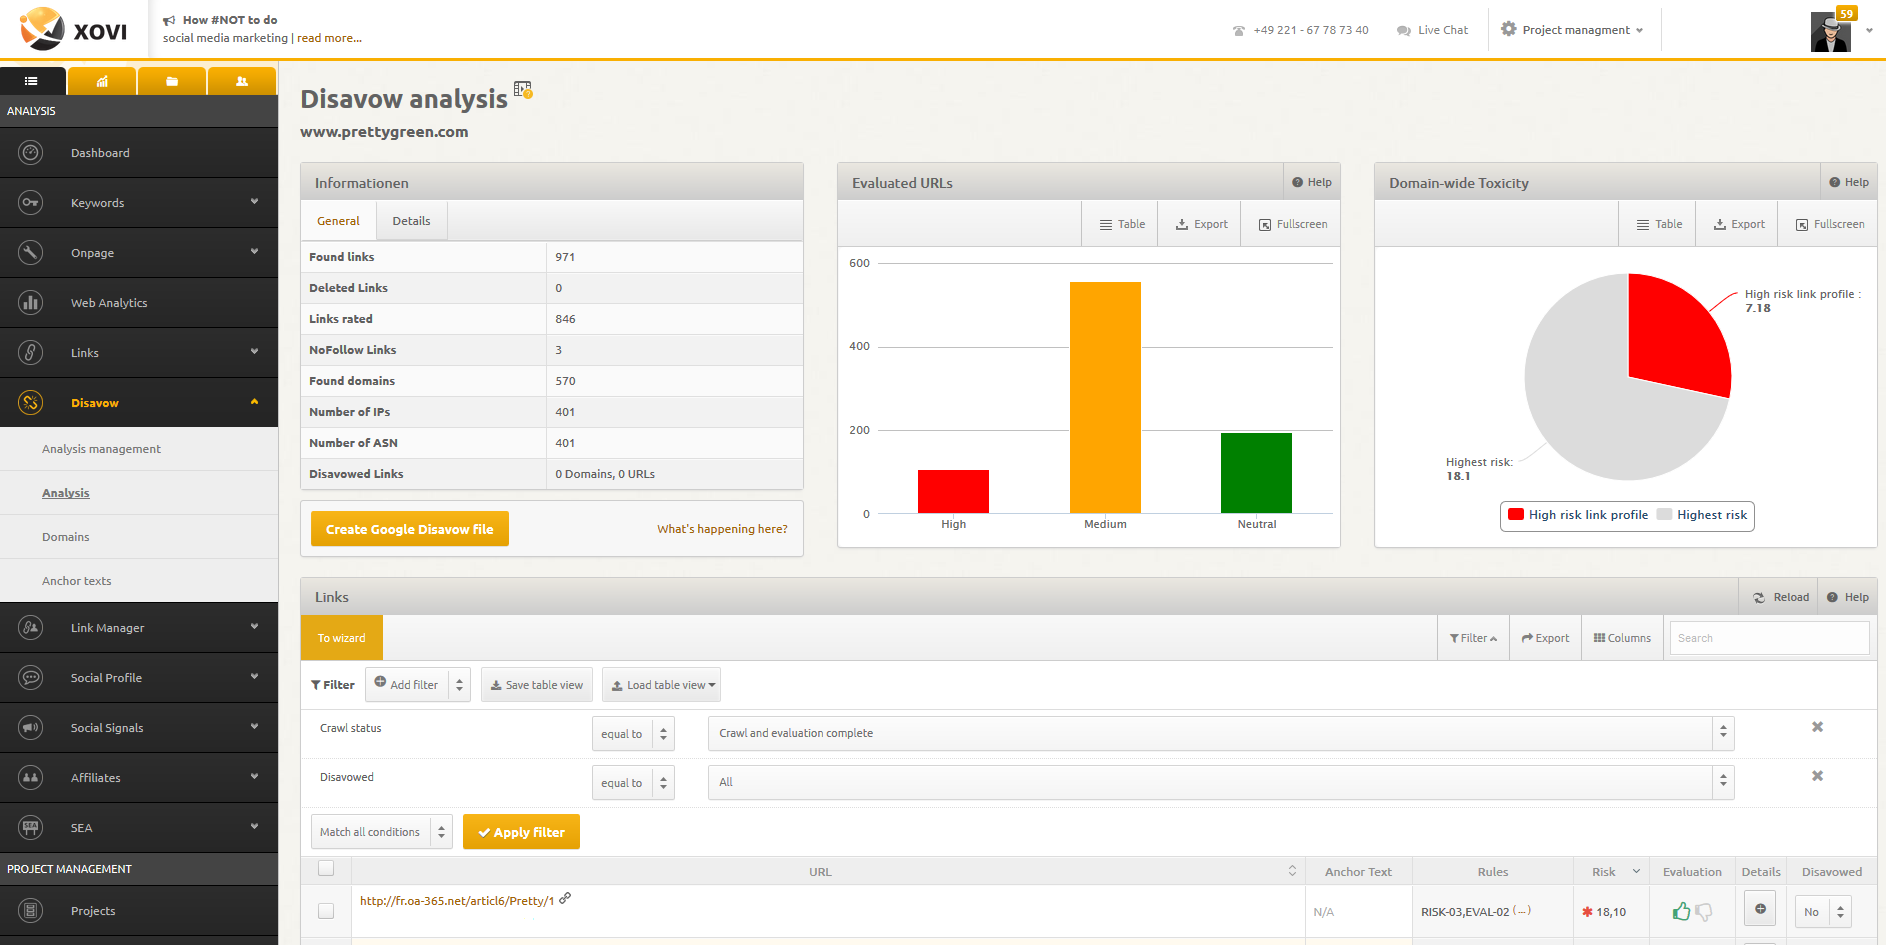Open the Project managment dropdown
The image size is (1886, 945).
[x=1573, y=30]
